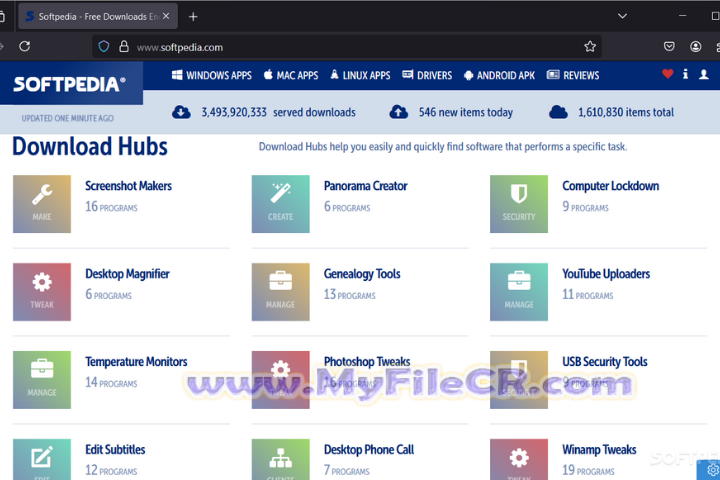Click the Updated One Minute Ago text

[68, 119]
